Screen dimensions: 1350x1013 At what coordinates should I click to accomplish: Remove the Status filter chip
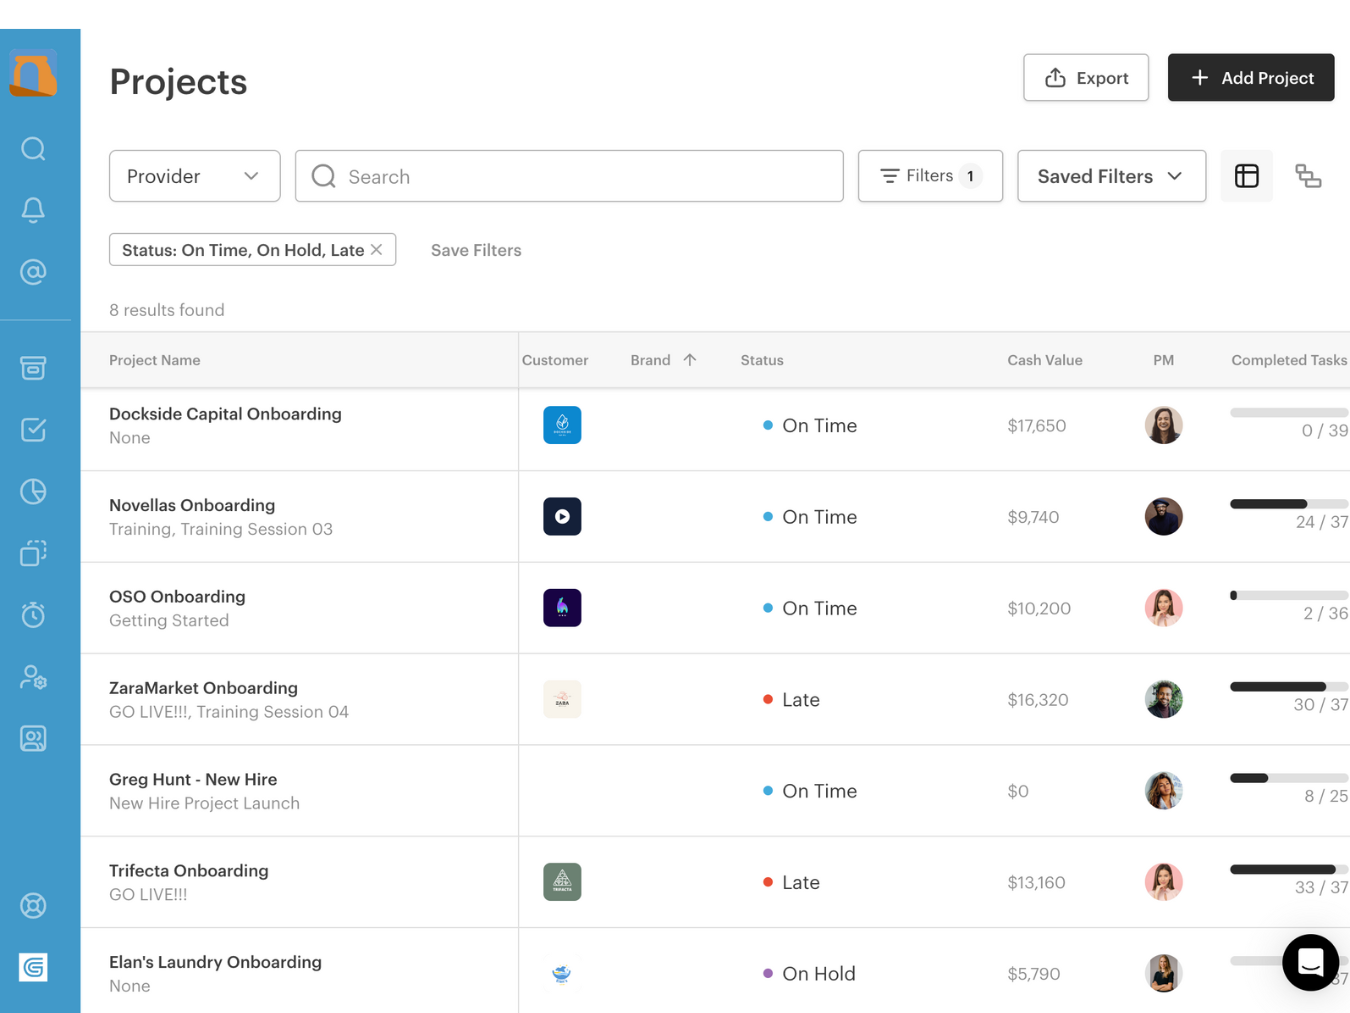[x=377, y=249]
